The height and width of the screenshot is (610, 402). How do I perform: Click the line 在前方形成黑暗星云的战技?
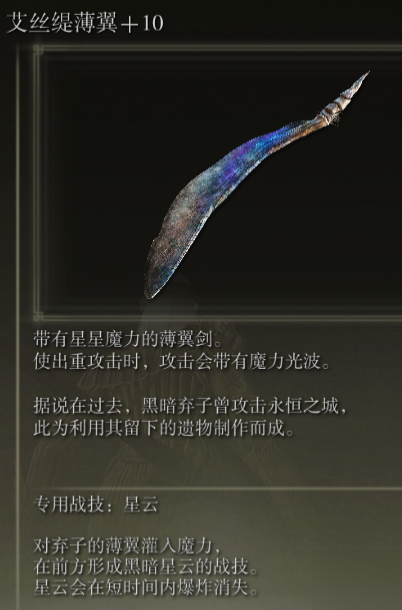146,567
